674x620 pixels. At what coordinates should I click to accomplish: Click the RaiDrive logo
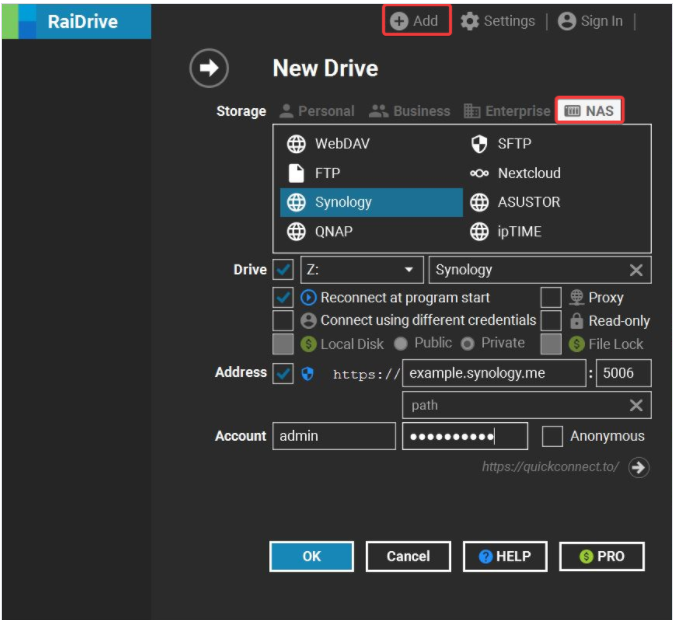(x=77, y=21)
